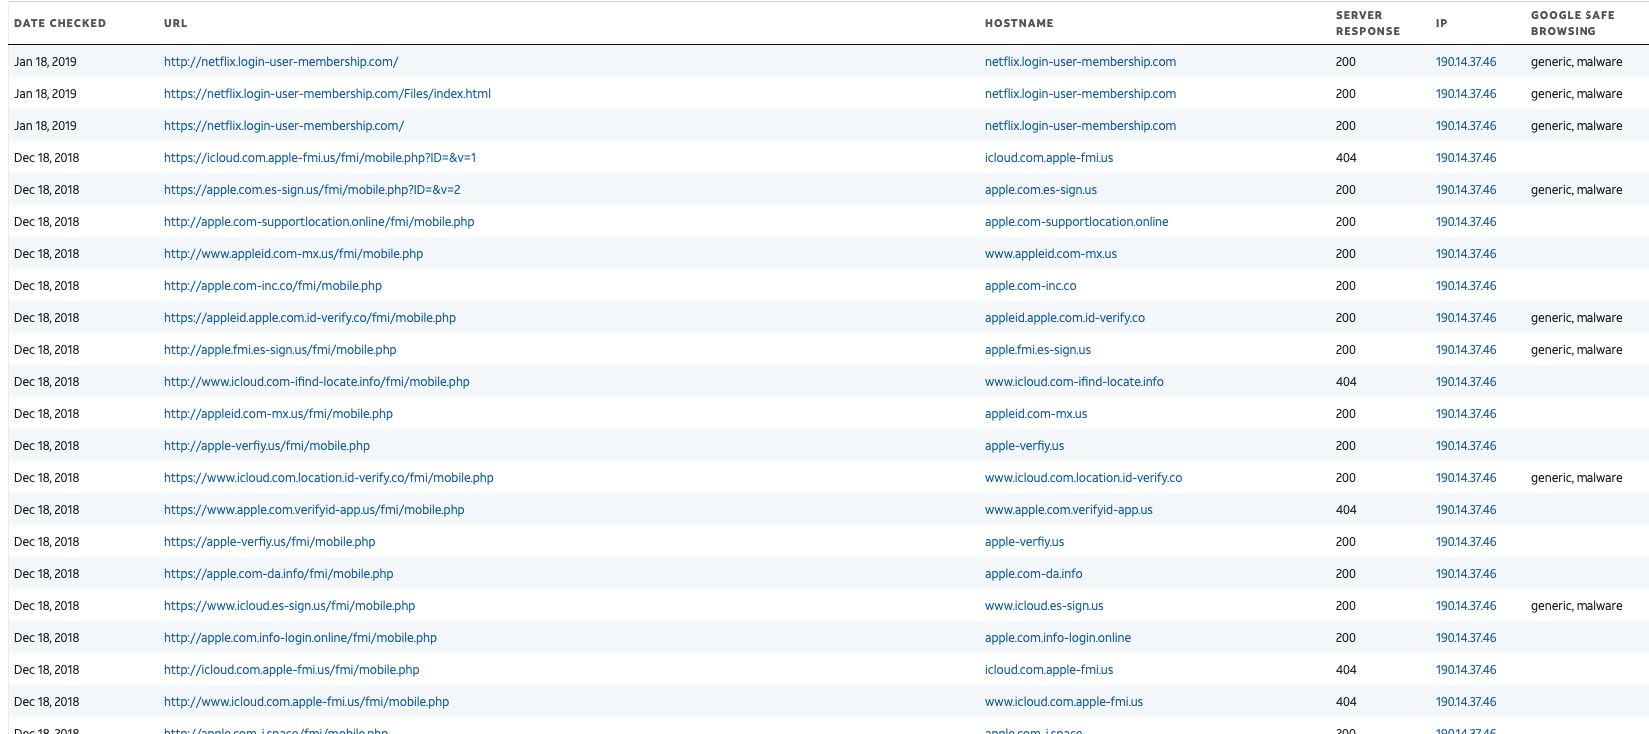Click the GOOGLE SAFE BROWSING column header

pyautogui.click(x=1573, y=23)
